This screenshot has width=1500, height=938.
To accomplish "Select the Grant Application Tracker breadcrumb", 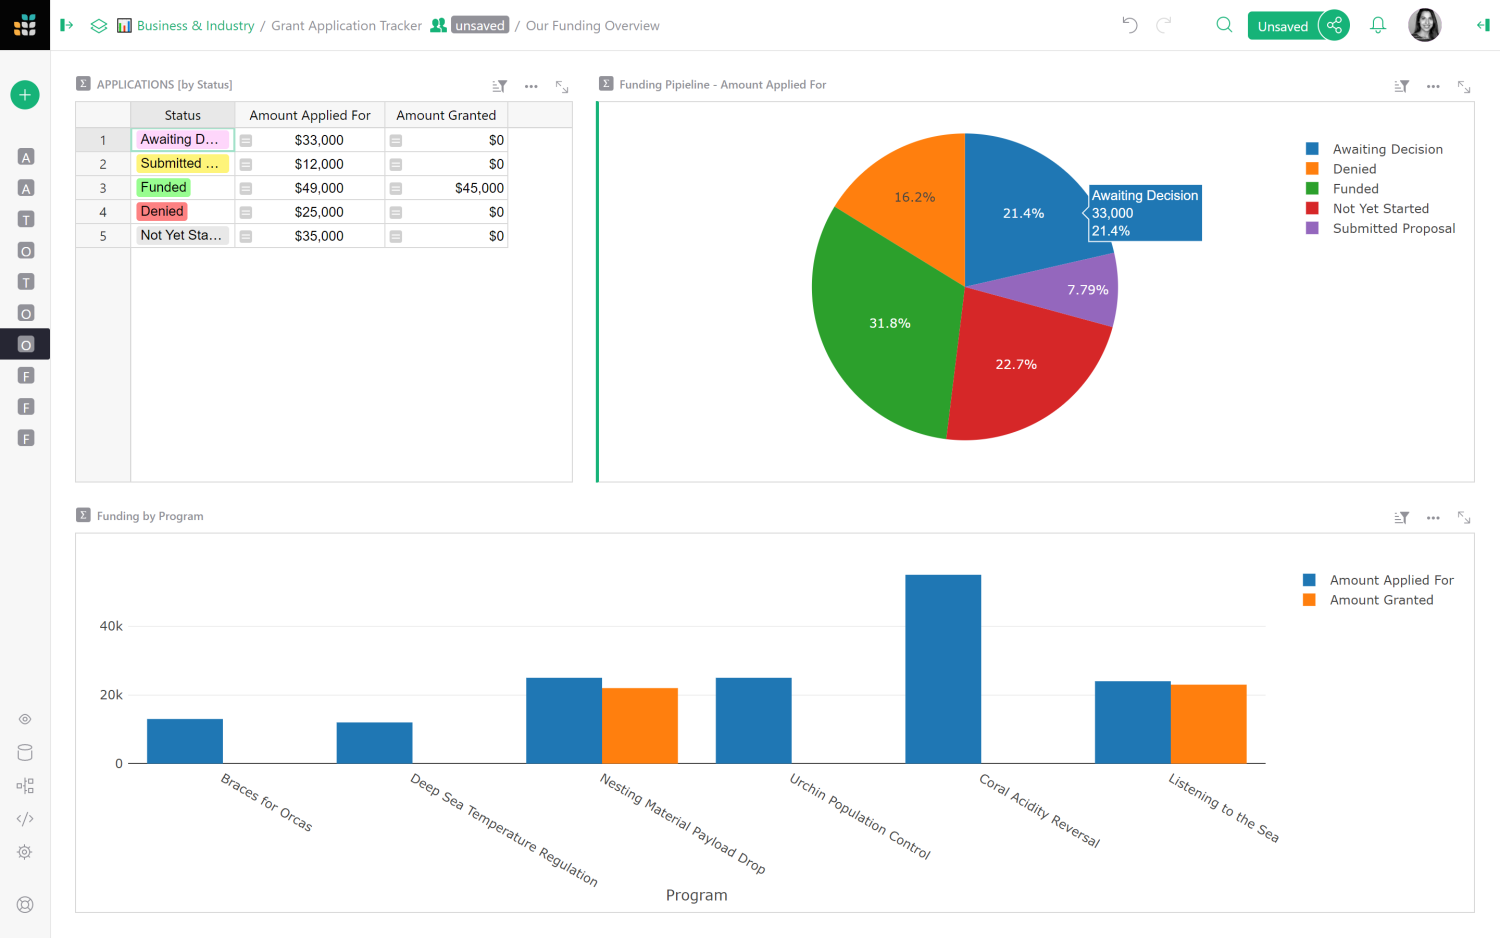I will (346, 25).
